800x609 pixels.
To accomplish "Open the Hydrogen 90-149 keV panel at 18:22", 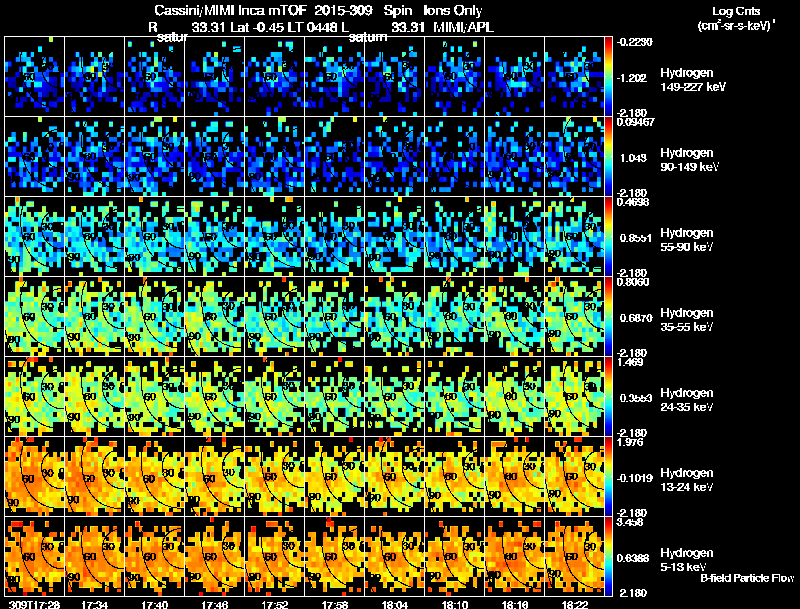I will pyautogui.click(x=574, y=157).
